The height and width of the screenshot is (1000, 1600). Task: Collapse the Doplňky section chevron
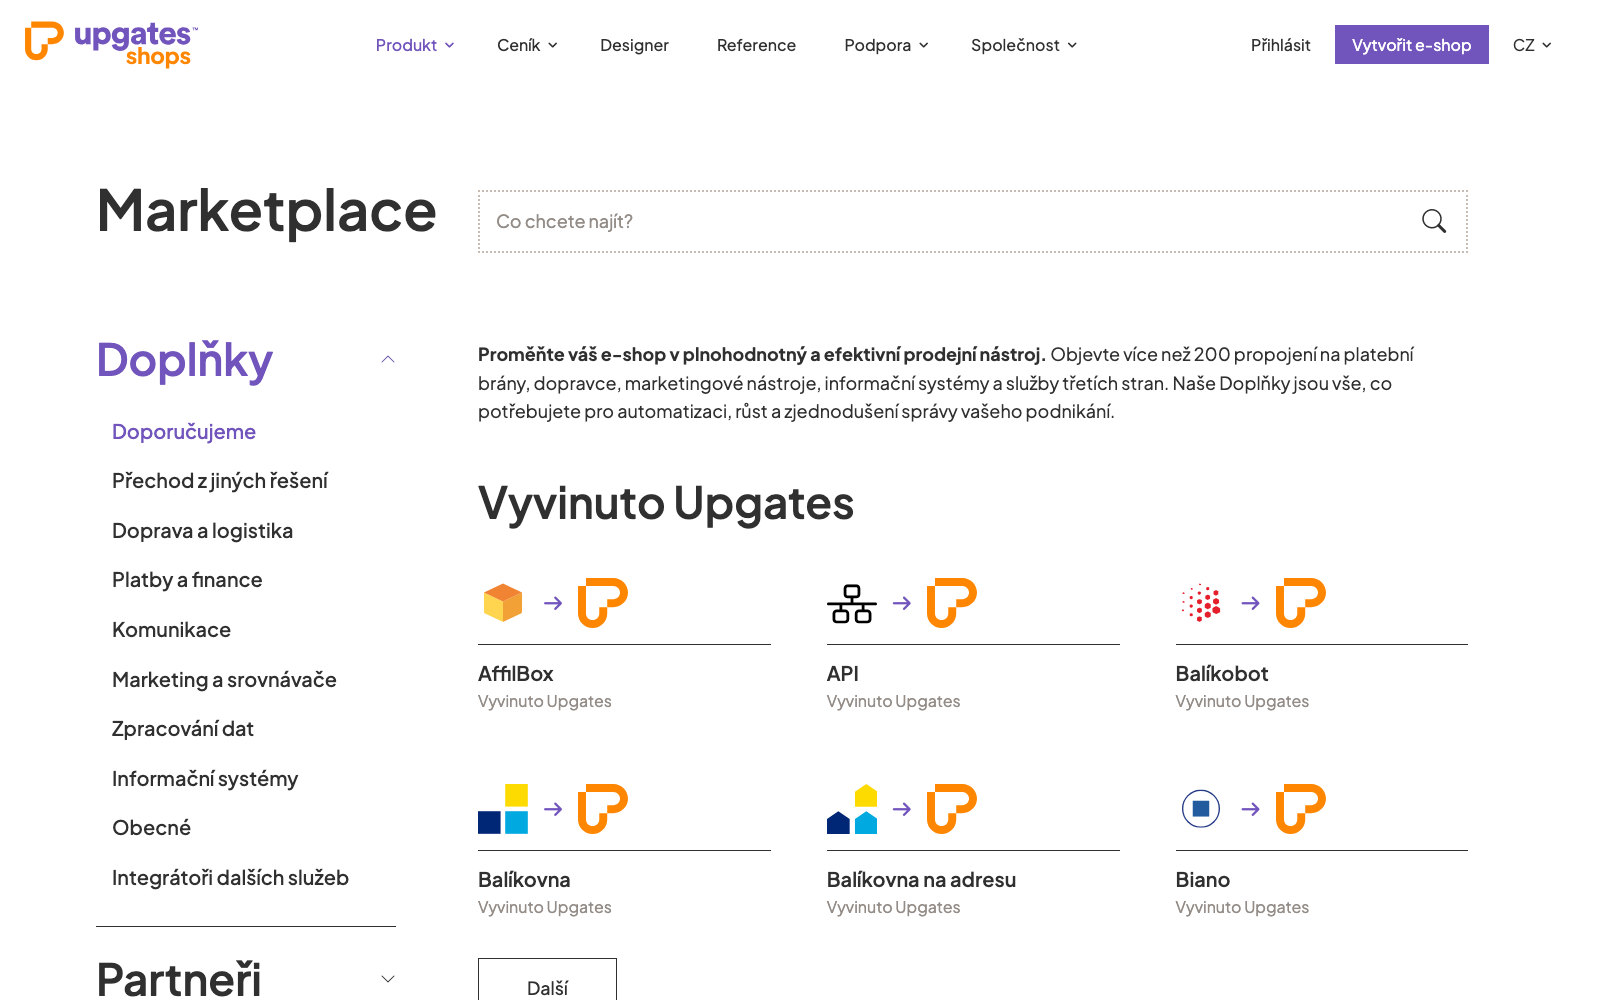388,359
